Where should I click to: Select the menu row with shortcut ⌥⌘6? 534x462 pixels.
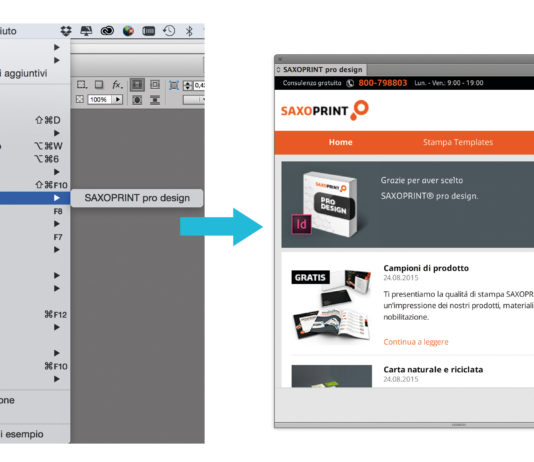pyautogui.click(x=35, y=159)
